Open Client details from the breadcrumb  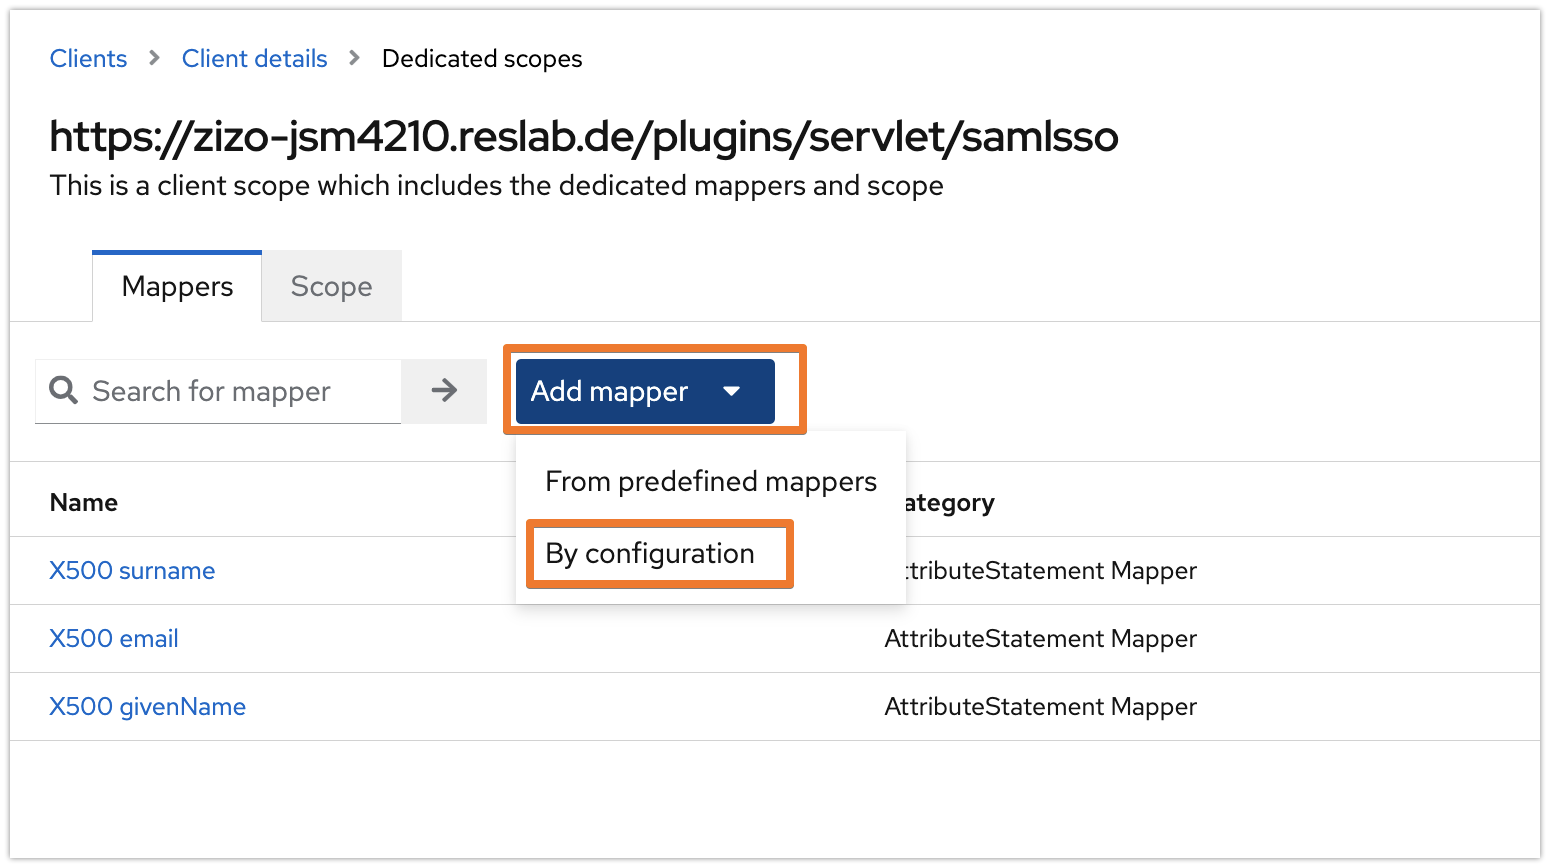coord(254,58)
